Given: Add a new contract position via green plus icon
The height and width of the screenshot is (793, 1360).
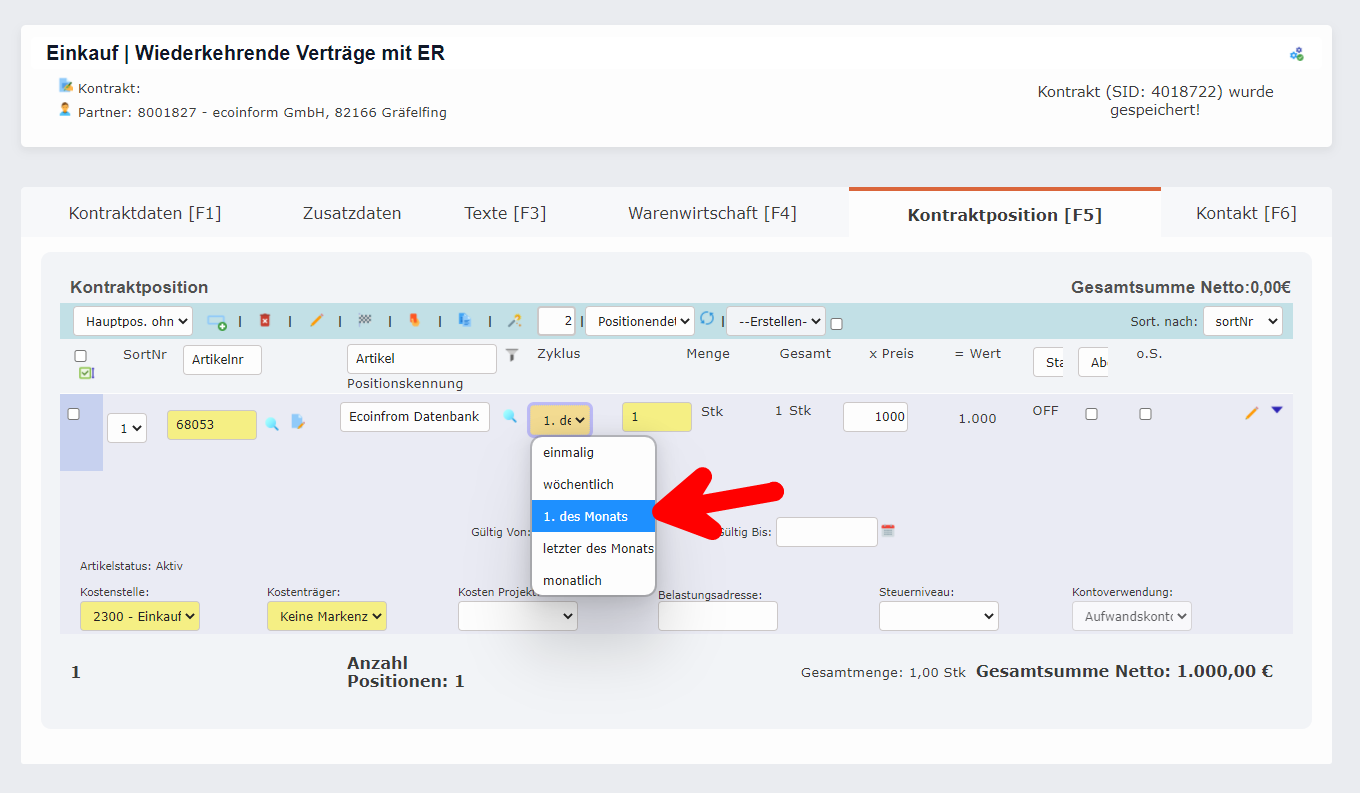Looking at the screenshot, I should pos(218,322).
